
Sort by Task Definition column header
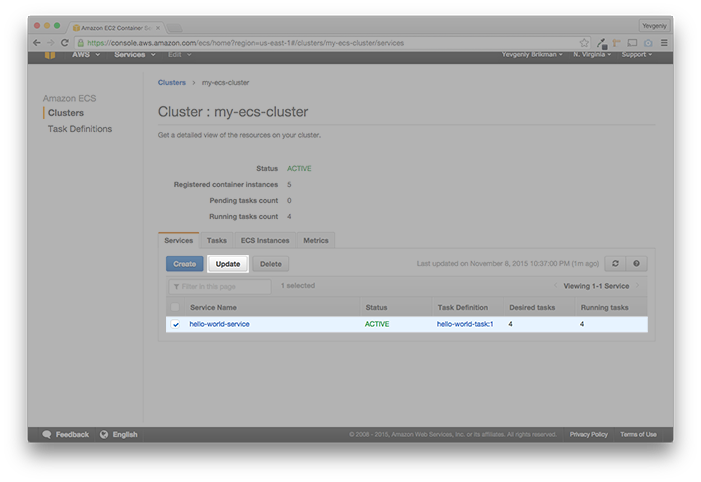(463, 307)
